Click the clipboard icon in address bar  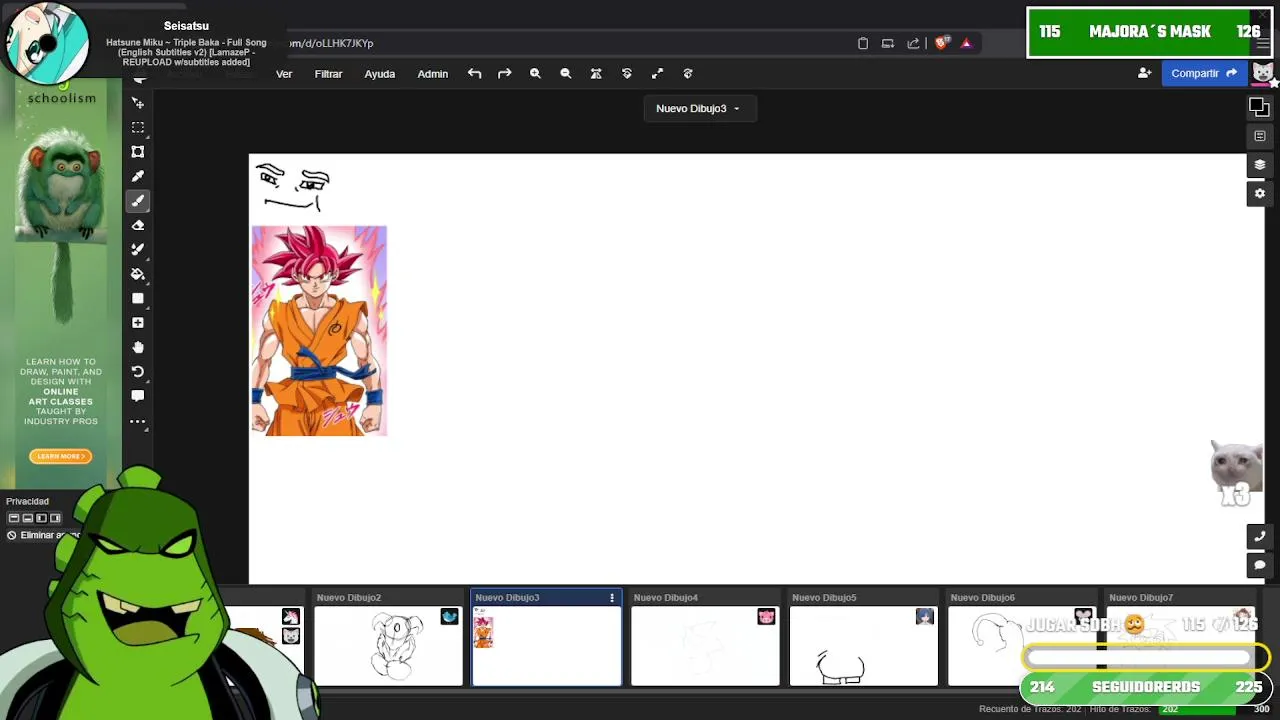point(863,43)
